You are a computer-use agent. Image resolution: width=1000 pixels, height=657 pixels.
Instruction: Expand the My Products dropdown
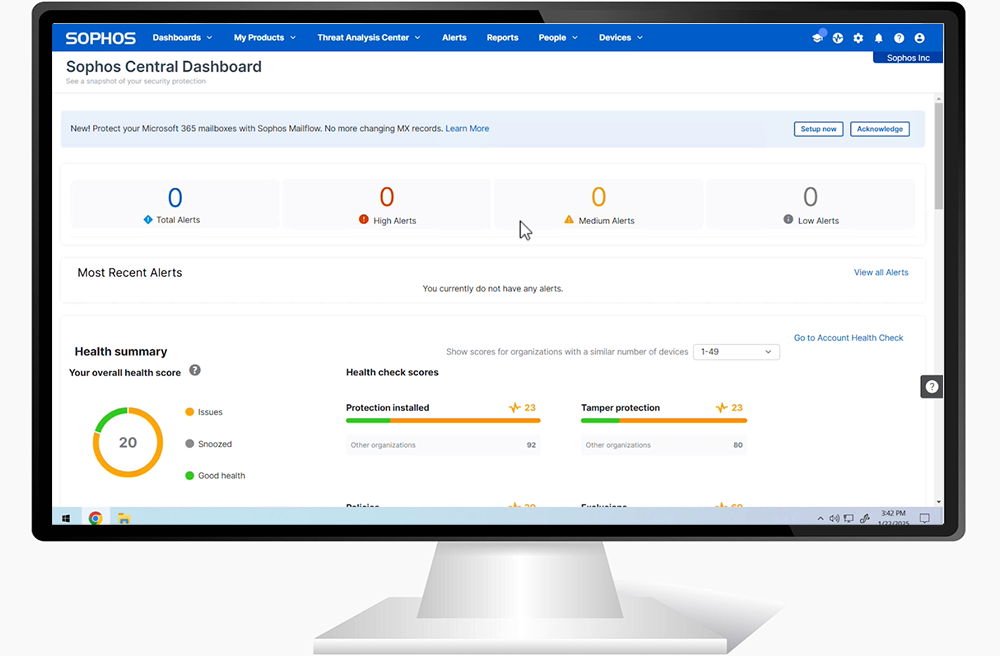[265, 38]
